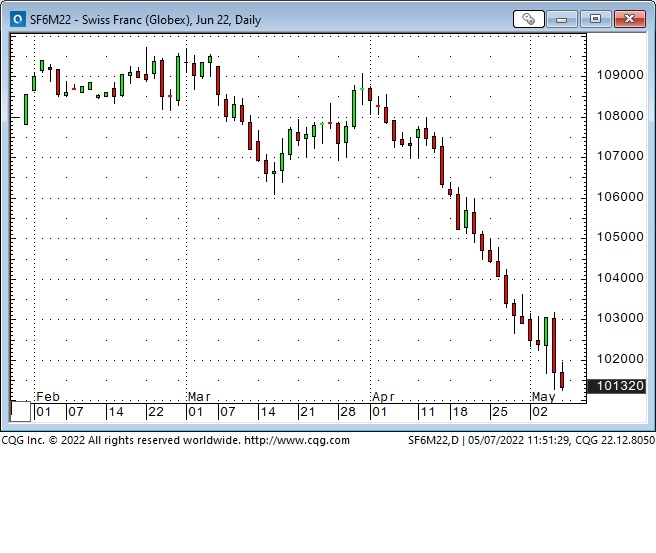Click the http://www.cqg.com link text
The width and height of the screenshot is (656, 553).
[297, 440]
